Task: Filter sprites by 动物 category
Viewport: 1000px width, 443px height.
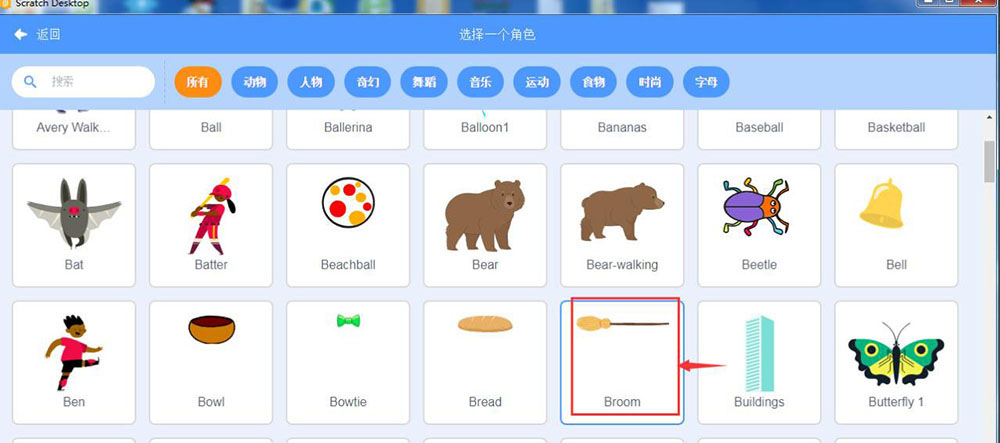Action: [254, 82]
